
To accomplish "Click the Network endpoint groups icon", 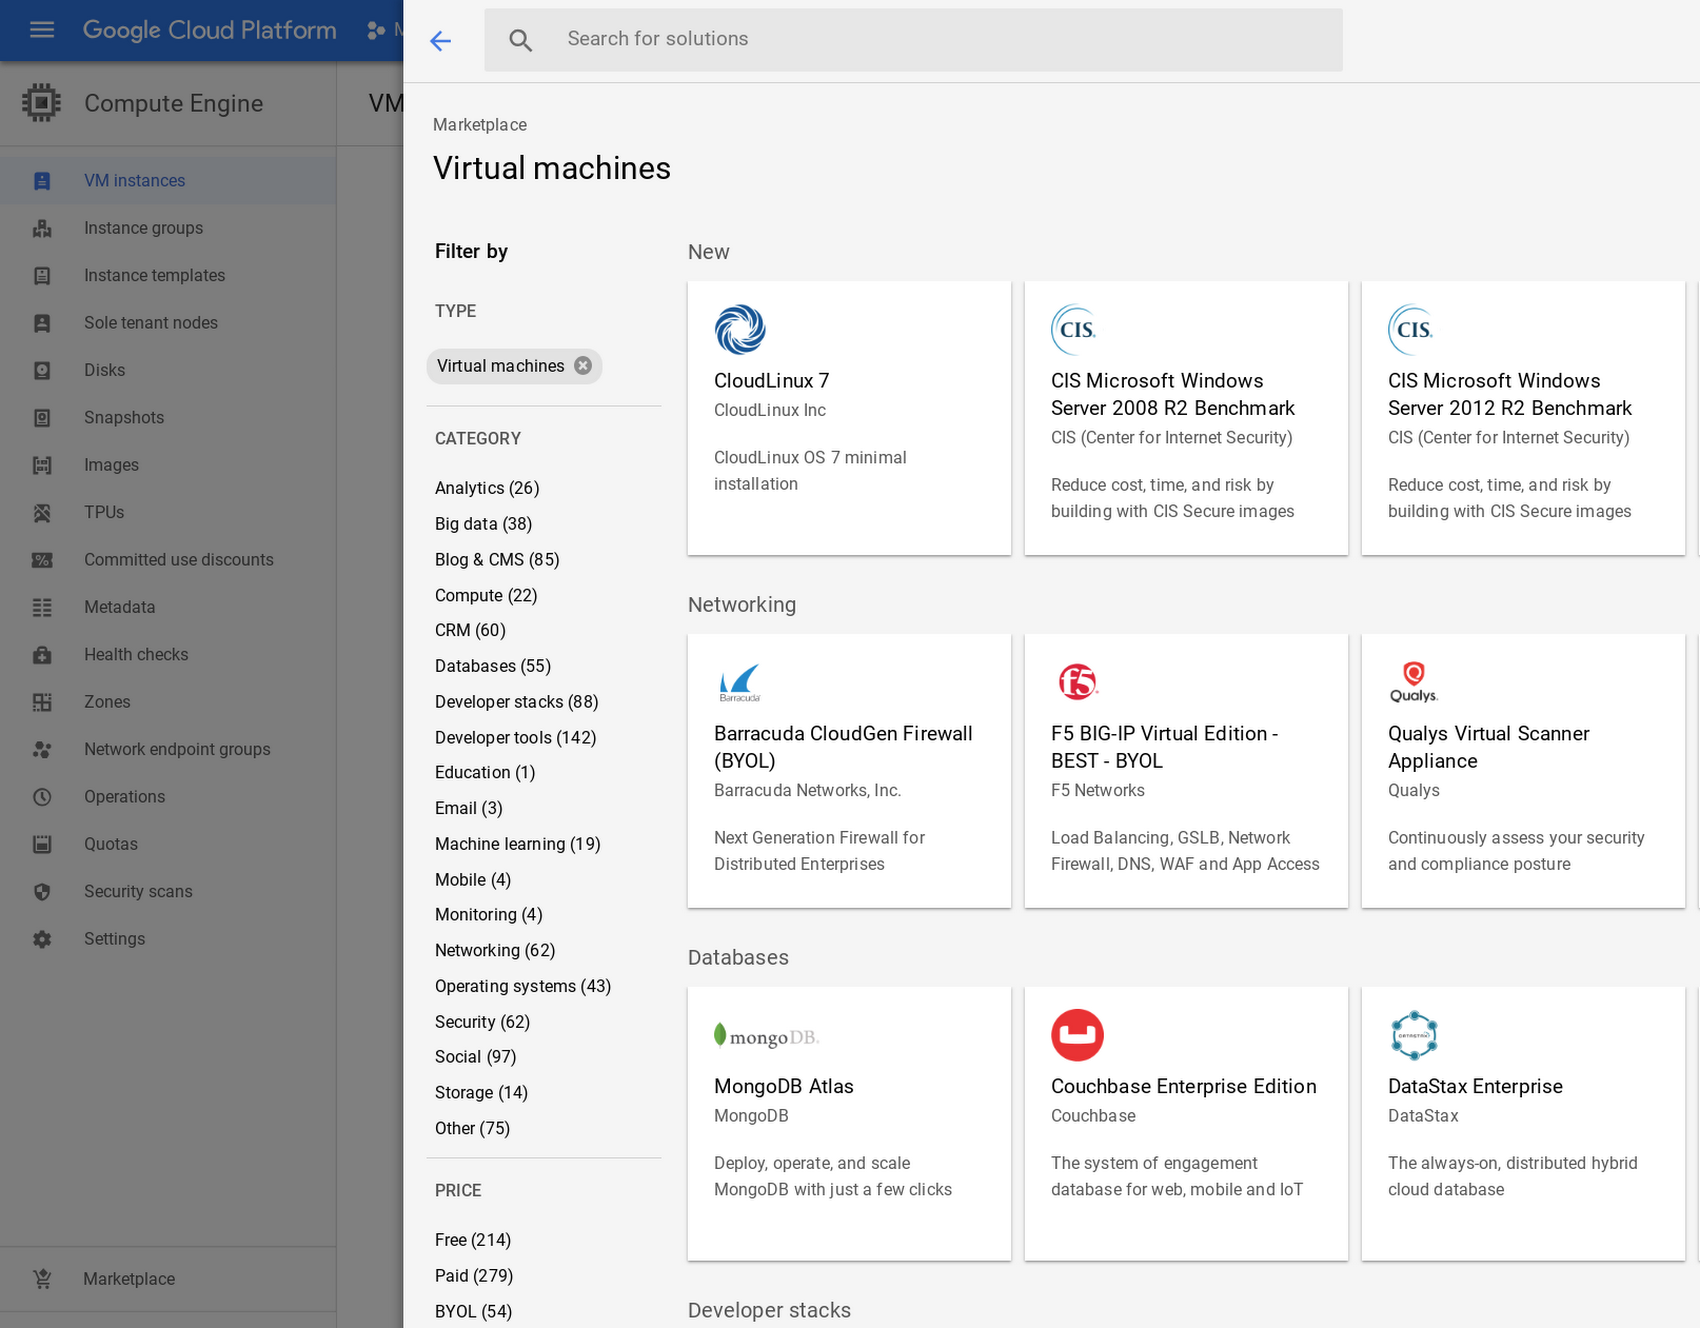I will point(42,749).
